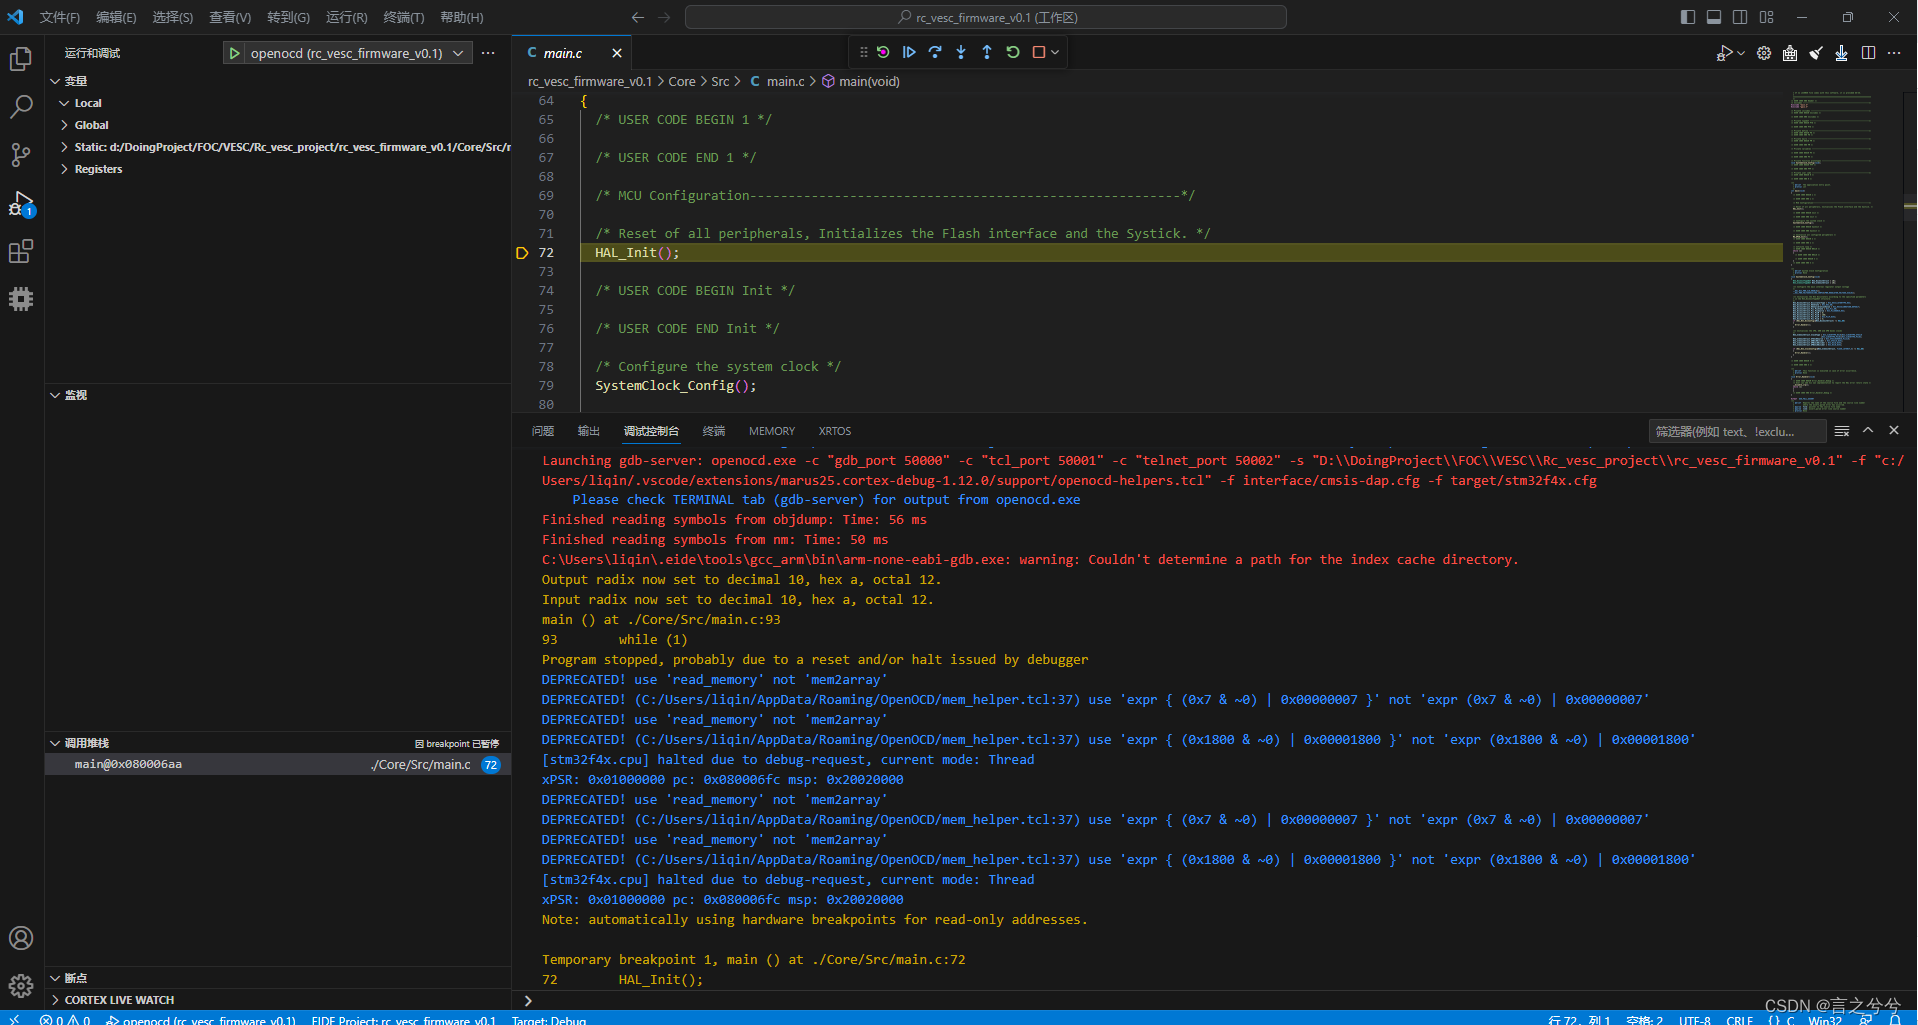Open the 运行(R) menu
Image resolution: width=1918 pixels, height=1025 pixels.
tap(346, 17)
